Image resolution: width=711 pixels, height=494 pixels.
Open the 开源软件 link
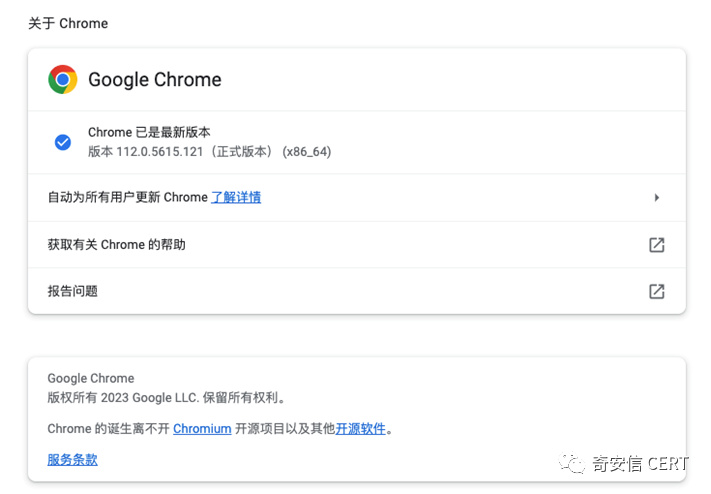coord(360,429)
